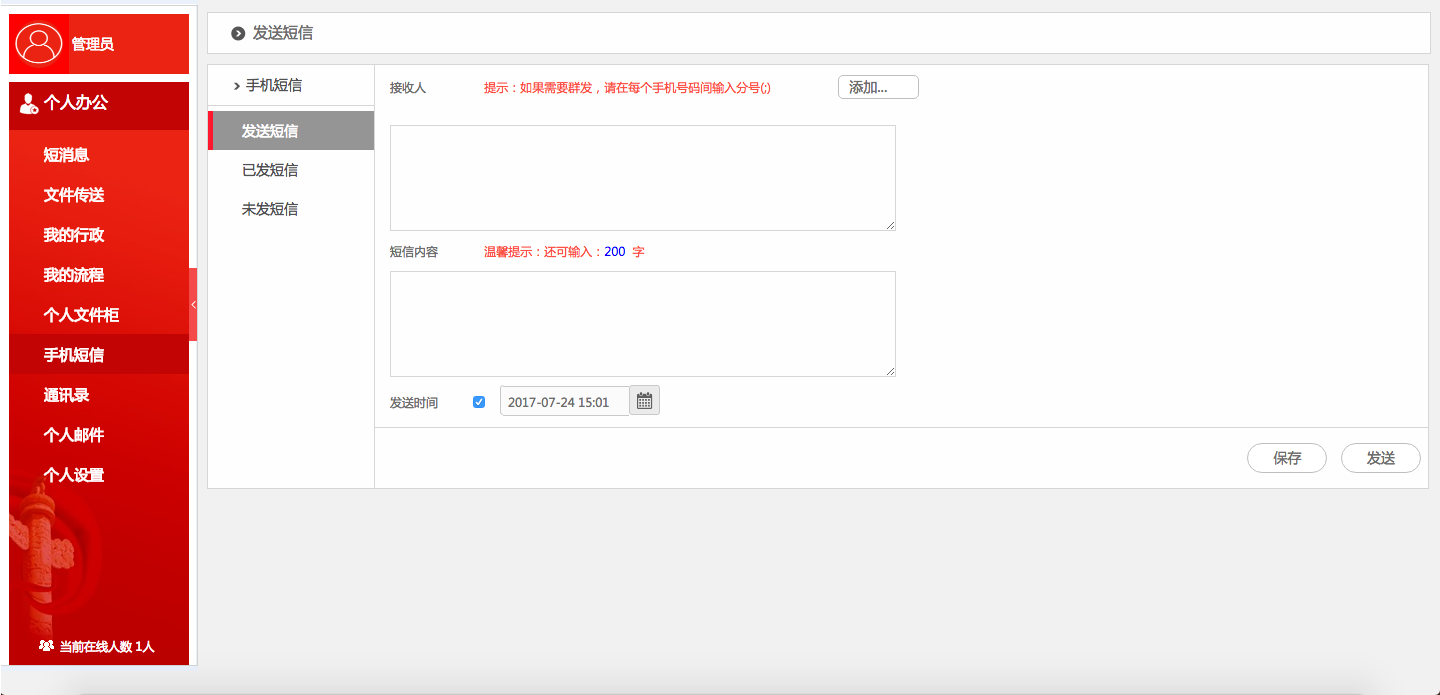Screen dimensions: 1440x695
Task: Click the 添加... button
Action: pos(877,87)
